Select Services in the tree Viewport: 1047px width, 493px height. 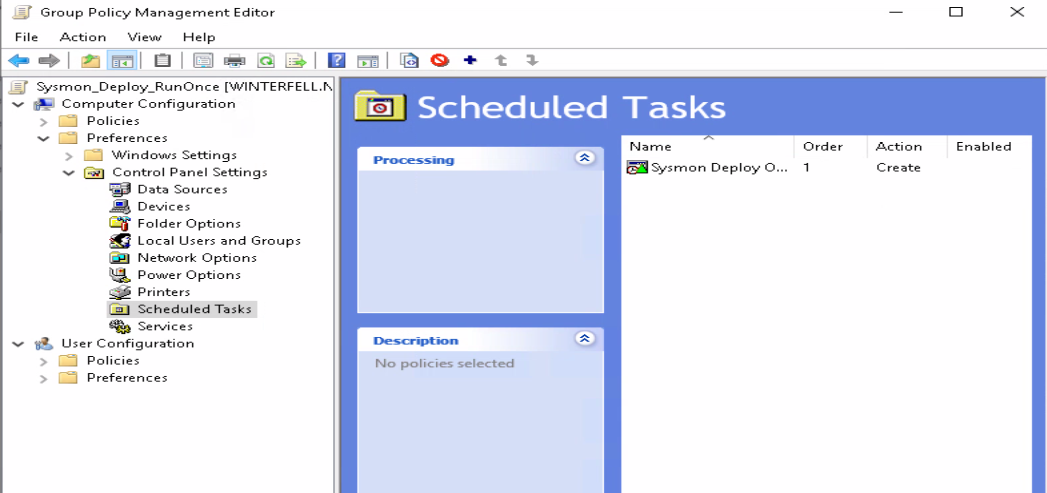pyautogui.click(x=165, y=327)
